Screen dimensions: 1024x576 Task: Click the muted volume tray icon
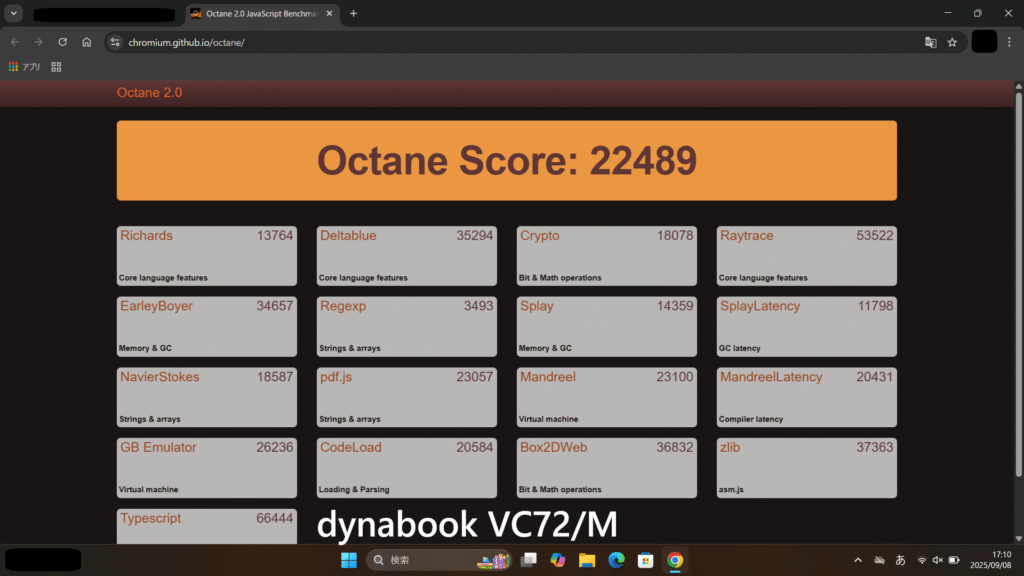coord(938,560)
